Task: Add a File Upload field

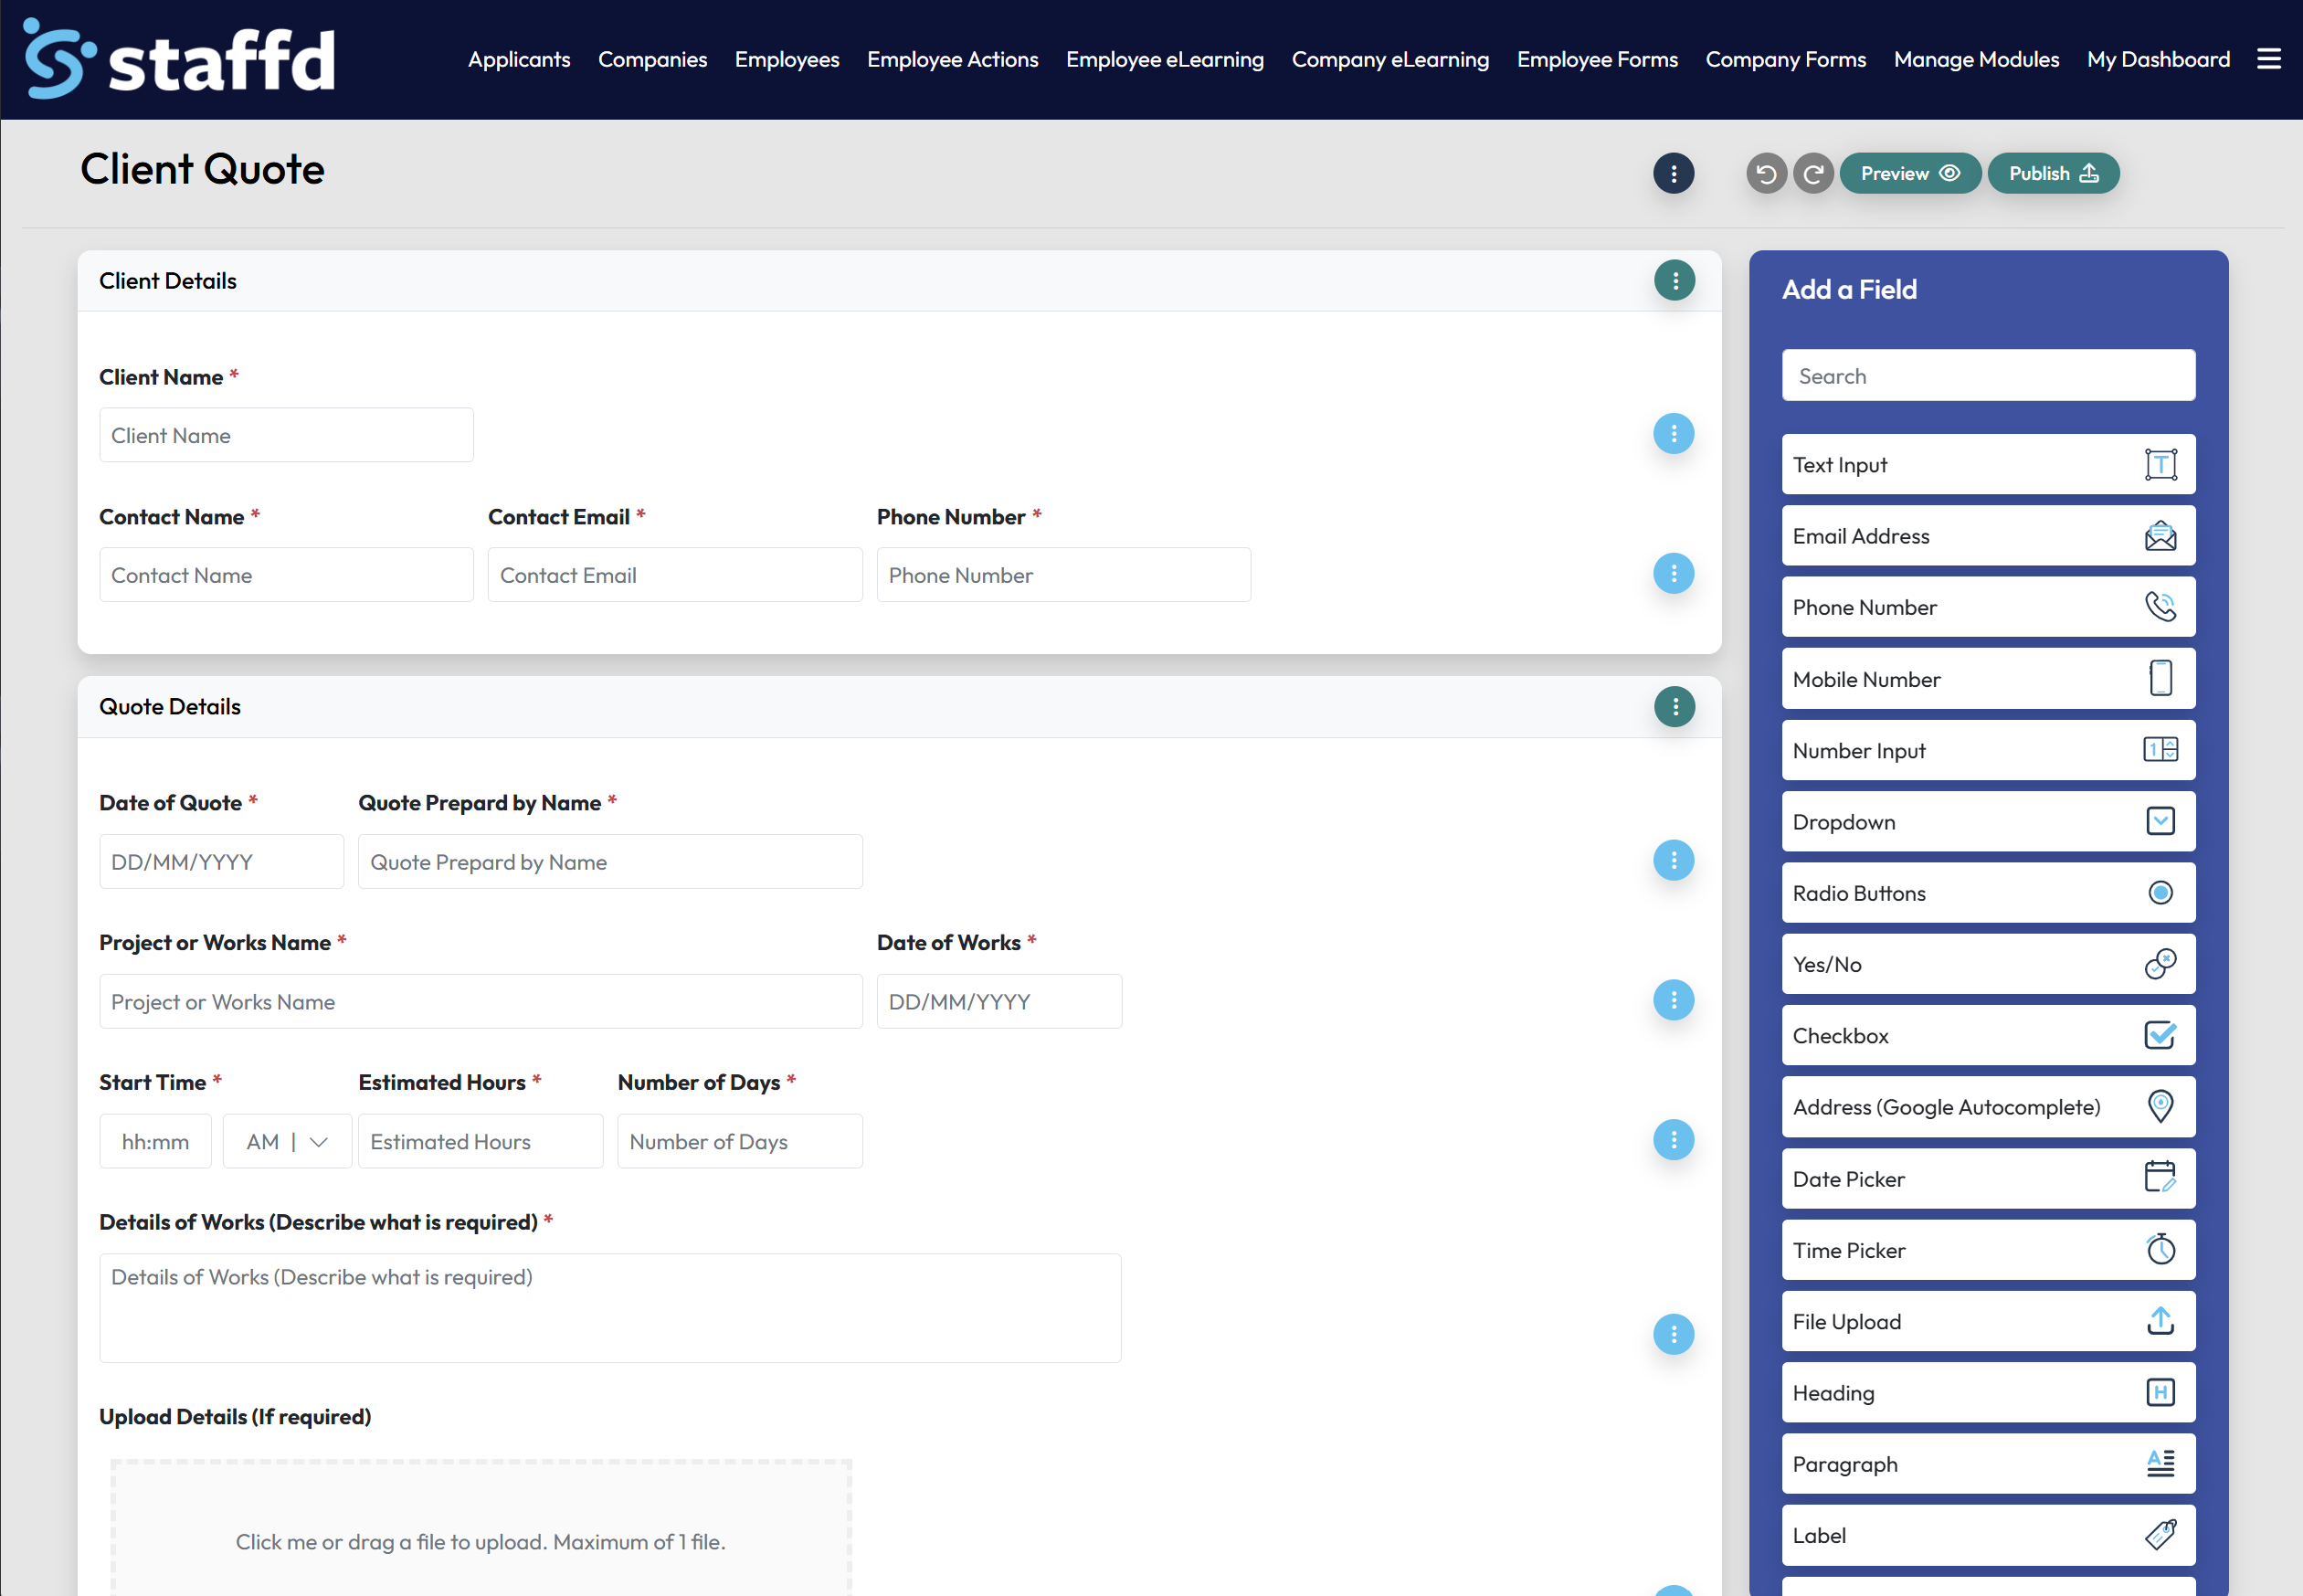Action: point(1988,1321)
